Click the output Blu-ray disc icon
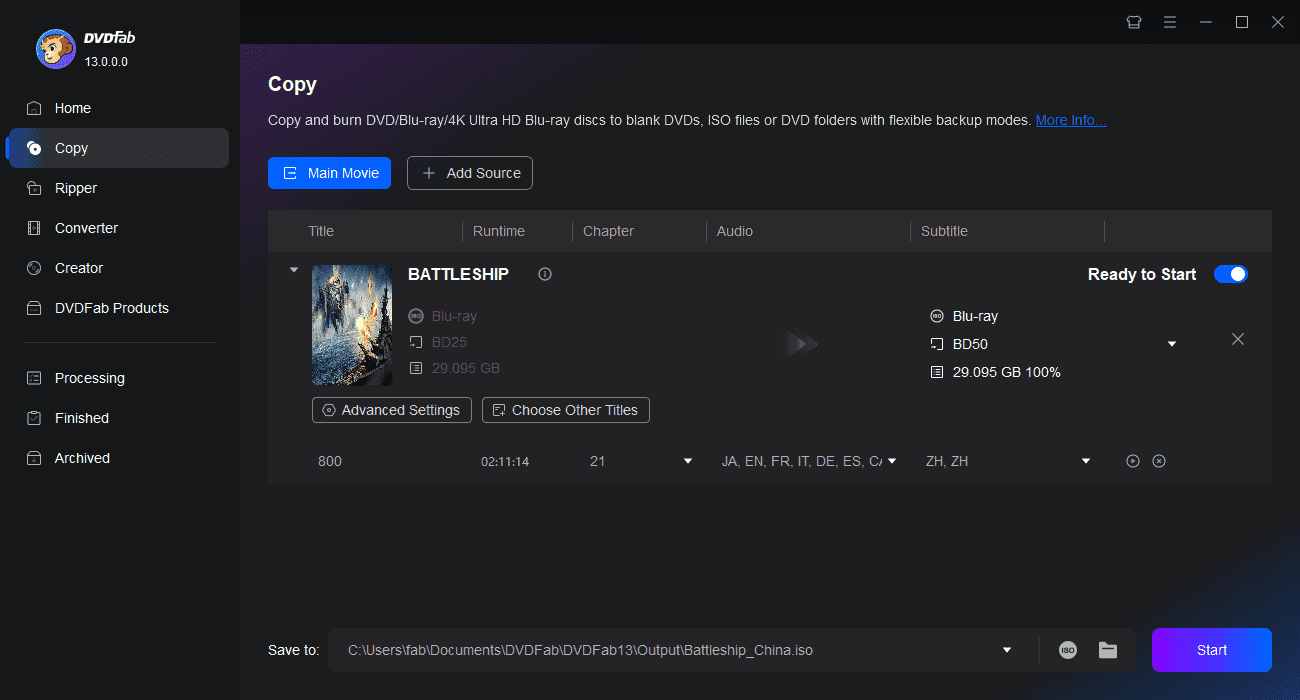This screenshot has height=700, width=1300. tap(937, 316)
